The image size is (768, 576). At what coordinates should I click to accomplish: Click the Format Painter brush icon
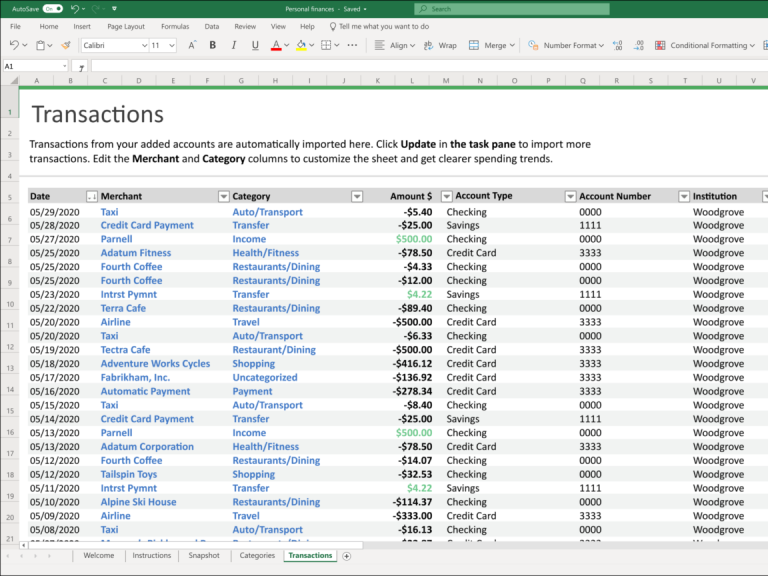pos(66,45)
